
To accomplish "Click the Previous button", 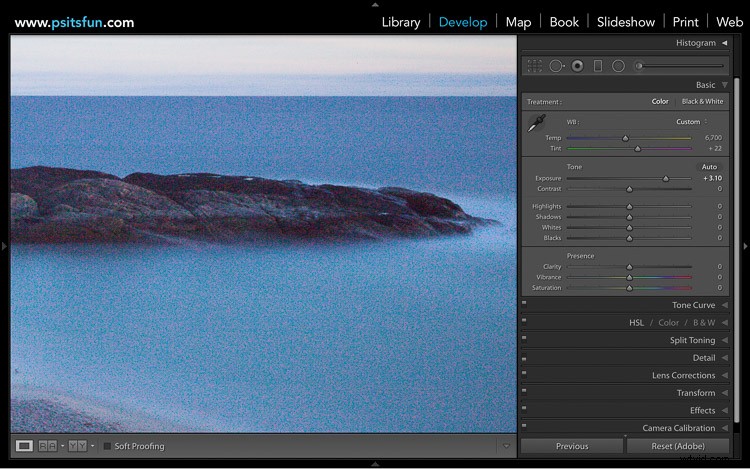I will point(572,446).
